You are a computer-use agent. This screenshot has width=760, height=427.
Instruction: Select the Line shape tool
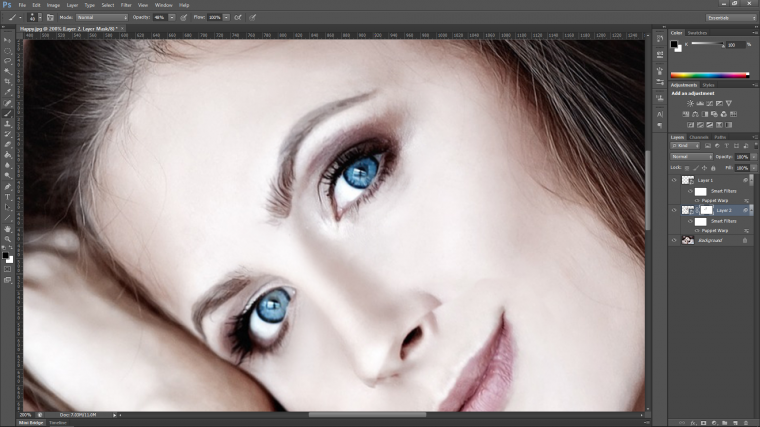click(7, 218)
